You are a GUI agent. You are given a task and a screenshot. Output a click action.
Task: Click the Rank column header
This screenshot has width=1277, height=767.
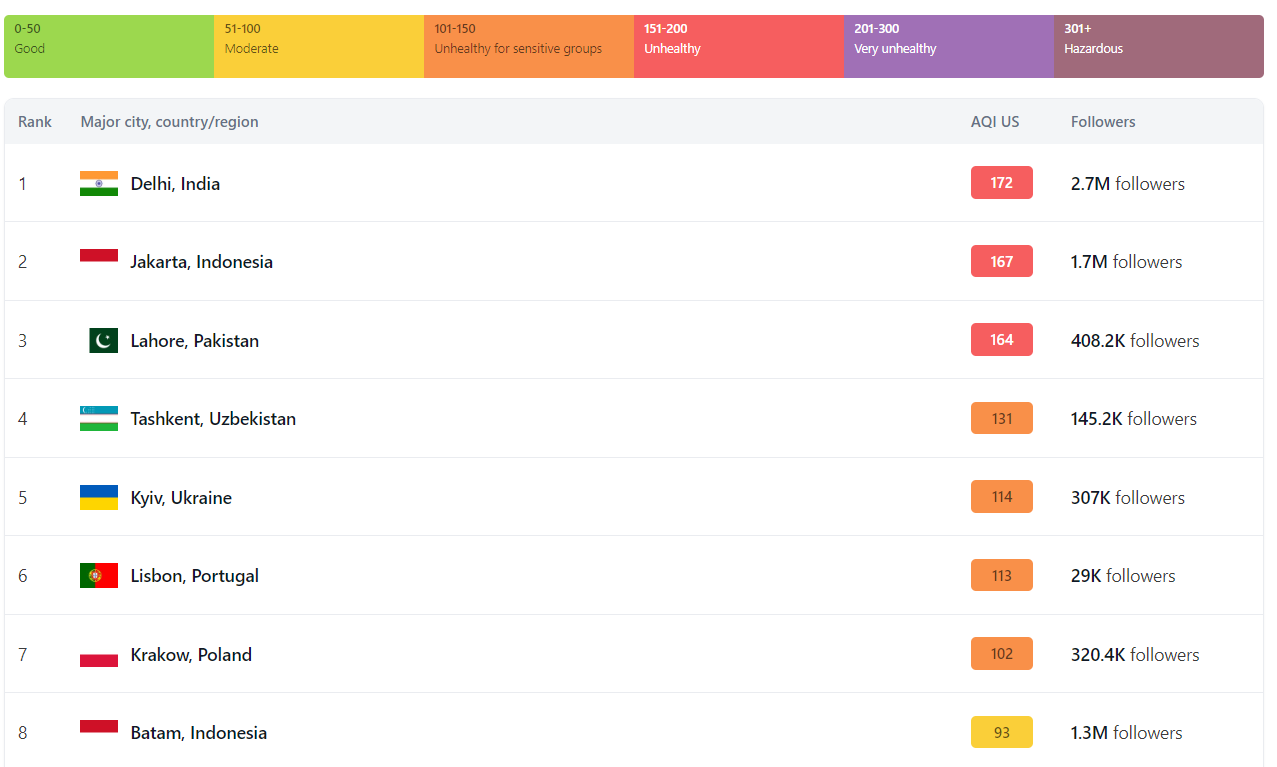[x=35, y=122]
